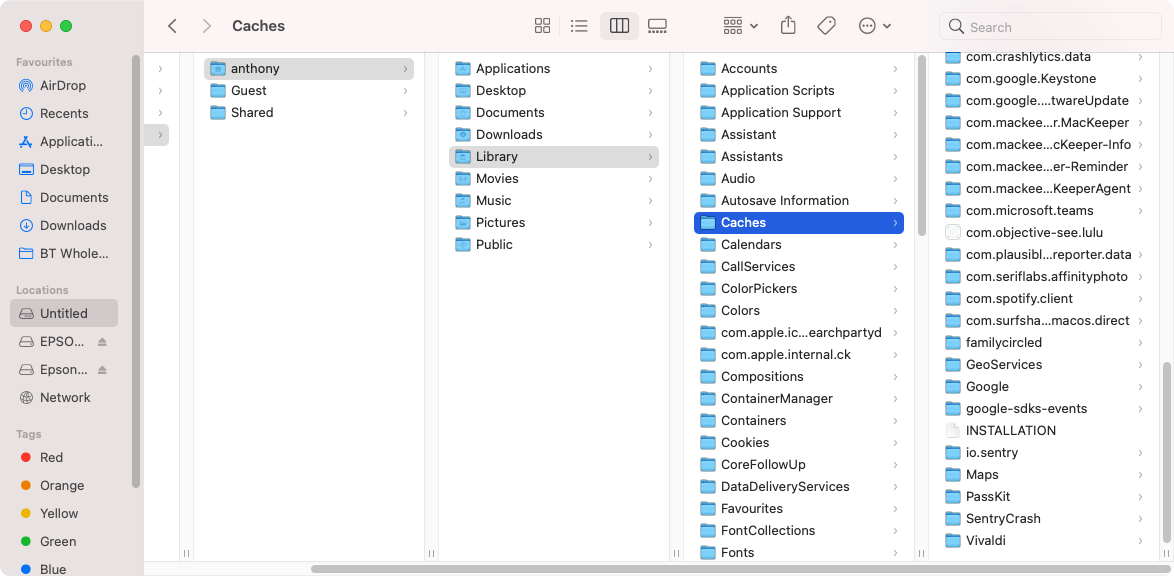Switch to icon grid view
The width and height of the screenshot is (1174, 576).
(543, 26)
